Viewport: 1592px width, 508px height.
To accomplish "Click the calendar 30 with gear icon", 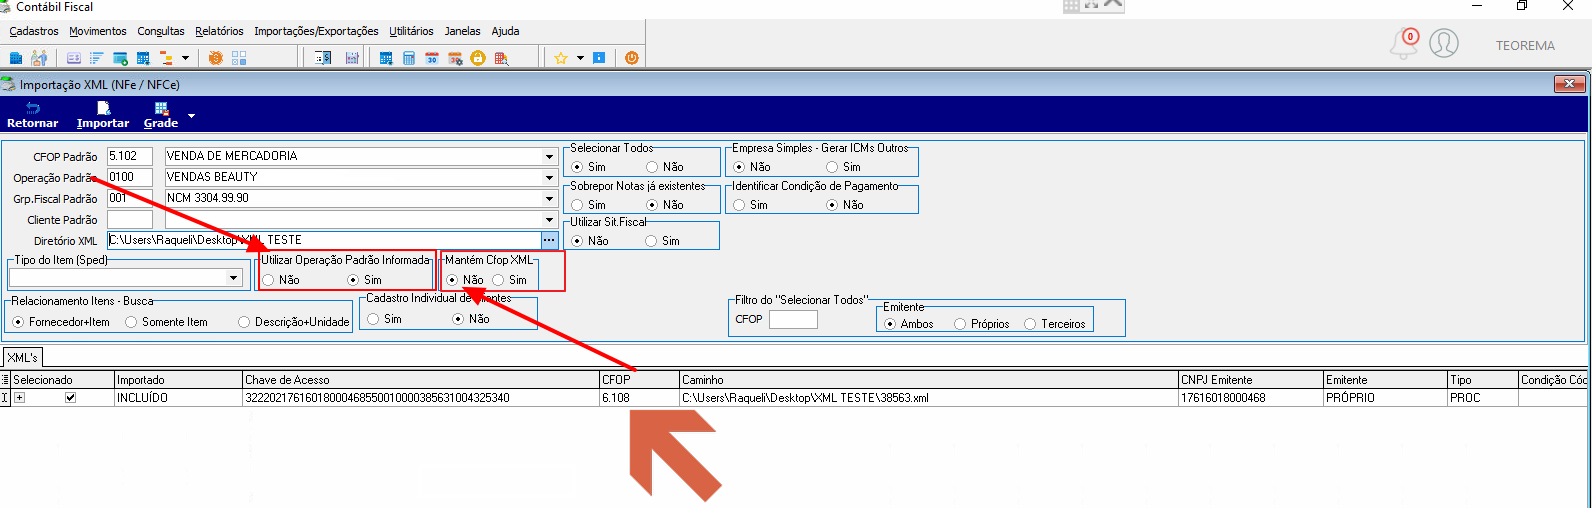I will 455,58.
